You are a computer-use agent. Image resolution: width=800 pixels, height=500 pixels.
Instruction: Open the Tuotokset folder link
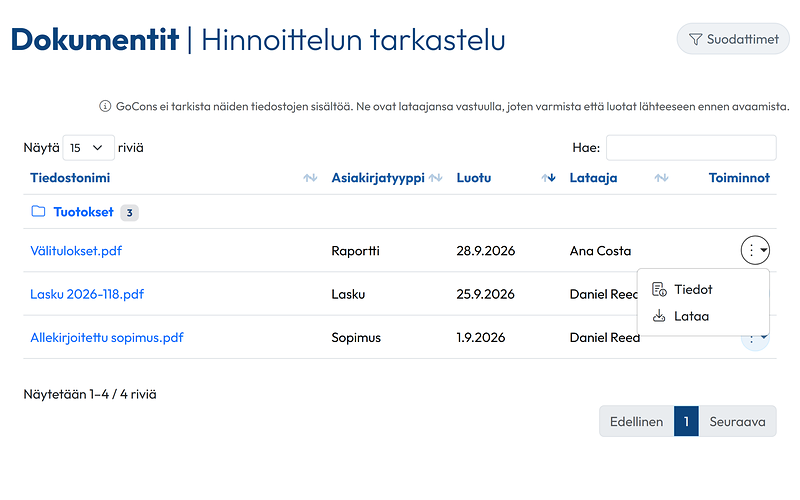(83, 212)
